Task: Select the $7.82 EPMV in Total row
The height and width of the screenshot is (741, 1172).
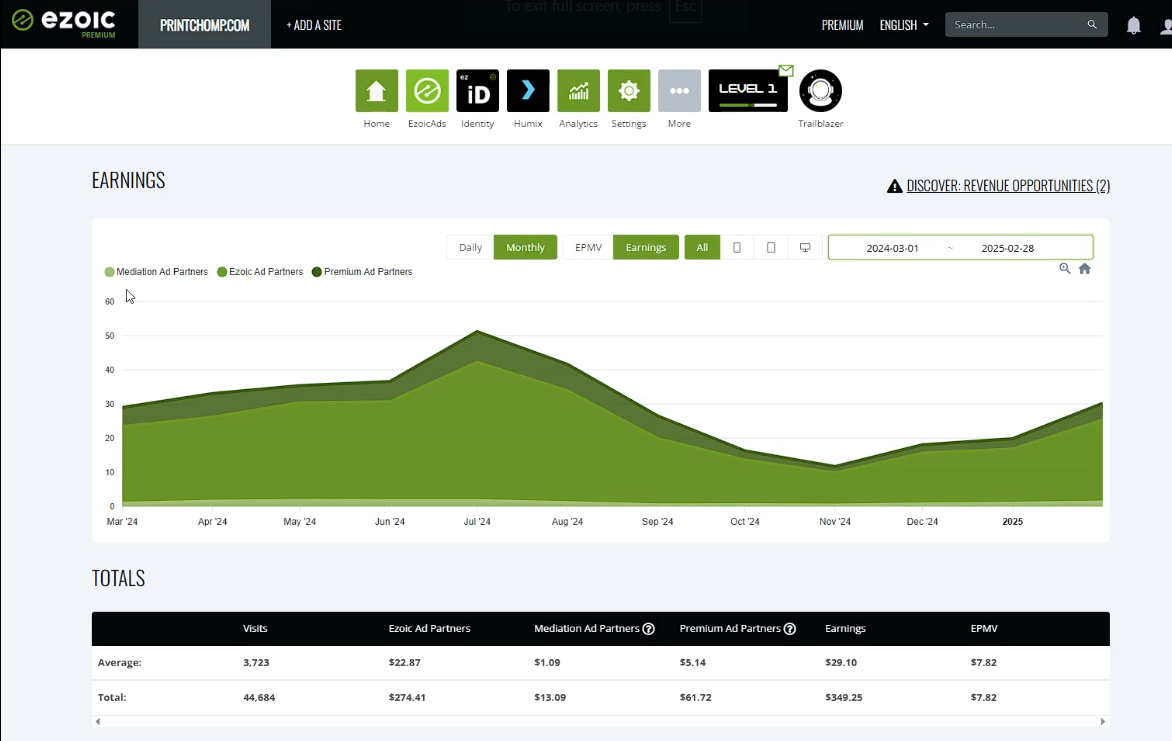Action: [x=984, y=698]
